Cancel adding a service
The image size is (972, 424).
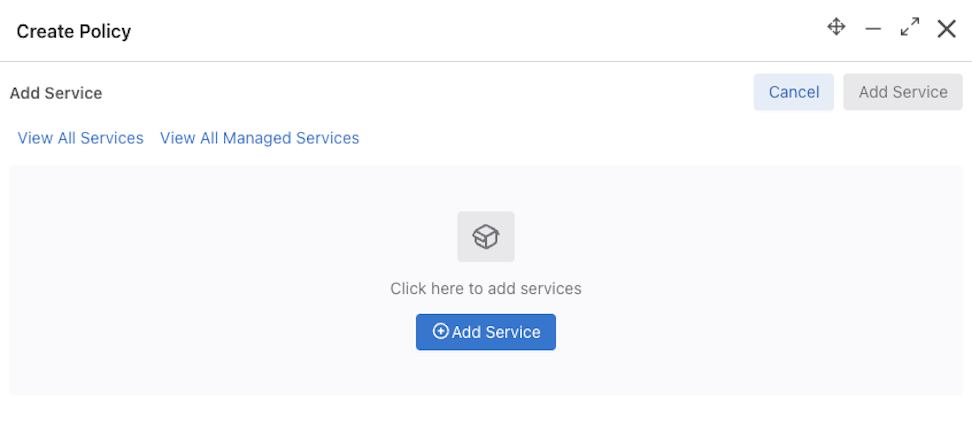(x=793, y=92)
